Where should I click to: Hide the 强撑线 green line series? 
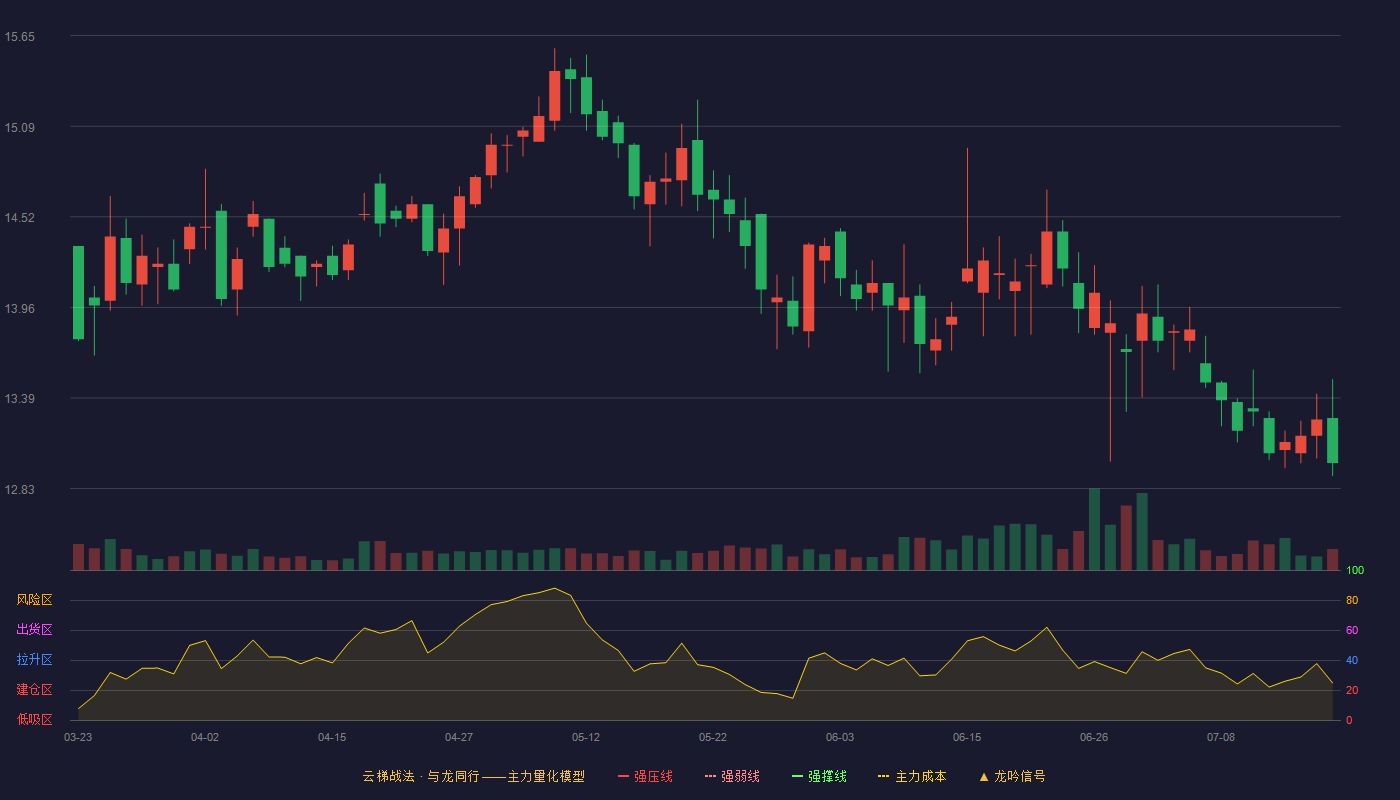click(819, 776)
